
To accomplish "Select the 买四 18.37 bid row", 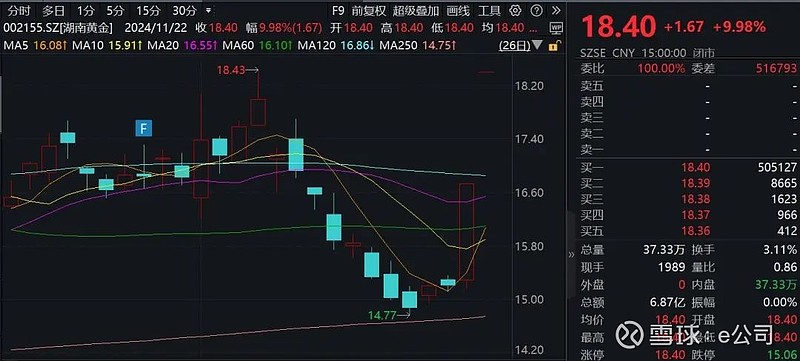I will pyautogui.click(x=689, y=215).
